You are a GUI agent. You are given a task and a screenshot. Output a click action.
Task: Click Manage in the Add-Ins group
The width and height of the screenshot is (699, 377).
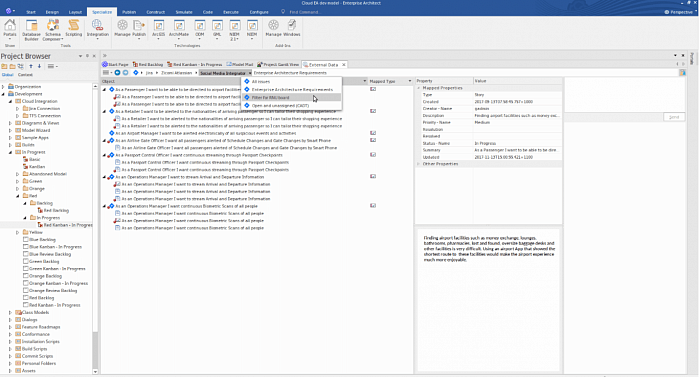[273, 28]
